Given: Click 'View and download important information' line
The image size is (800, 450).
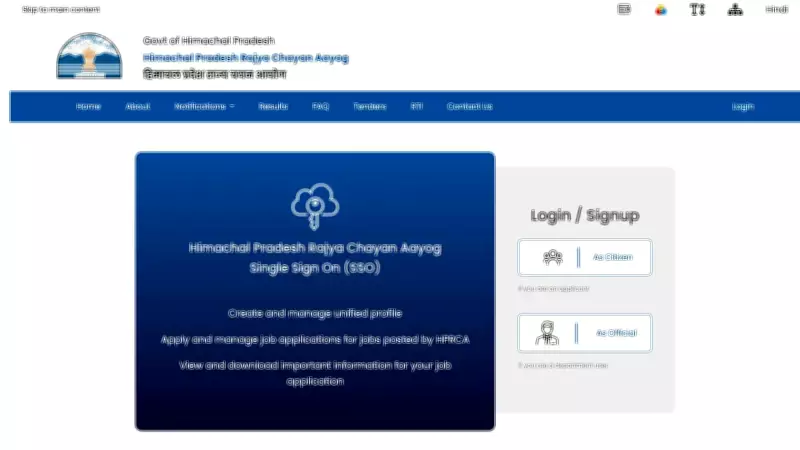Looking at the screenshot, I should click(315, 373).
